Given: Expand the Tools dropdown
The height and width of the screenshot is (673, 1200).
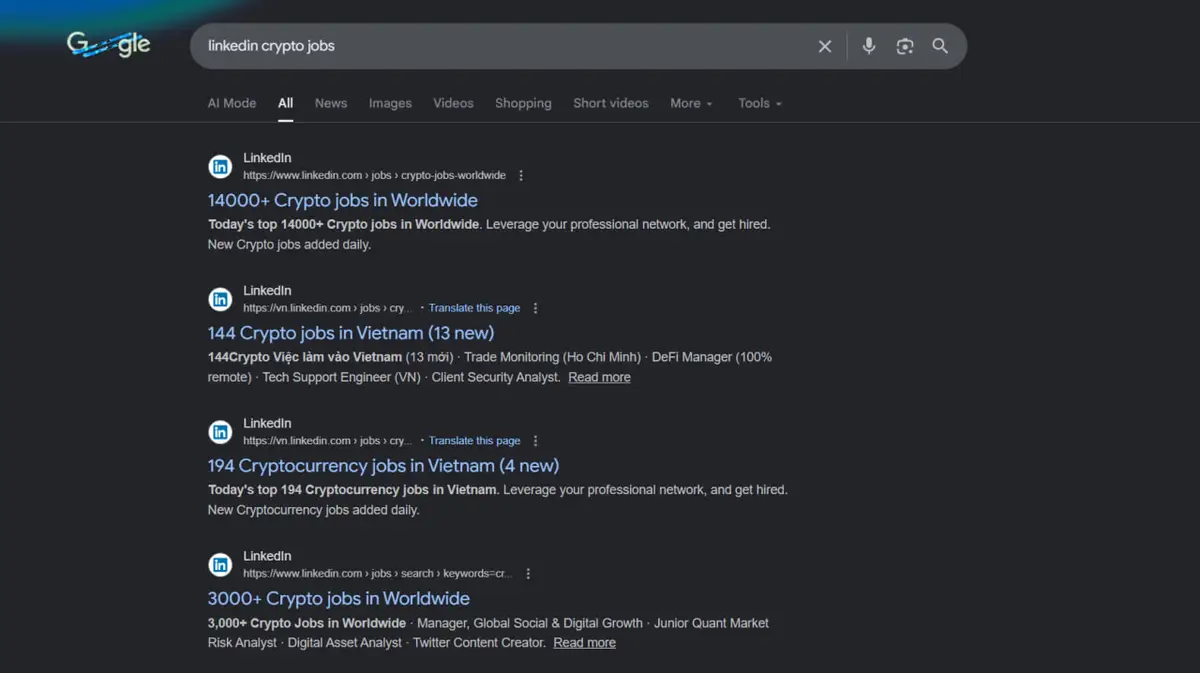Looking at the screenshot, I should 759,103.
